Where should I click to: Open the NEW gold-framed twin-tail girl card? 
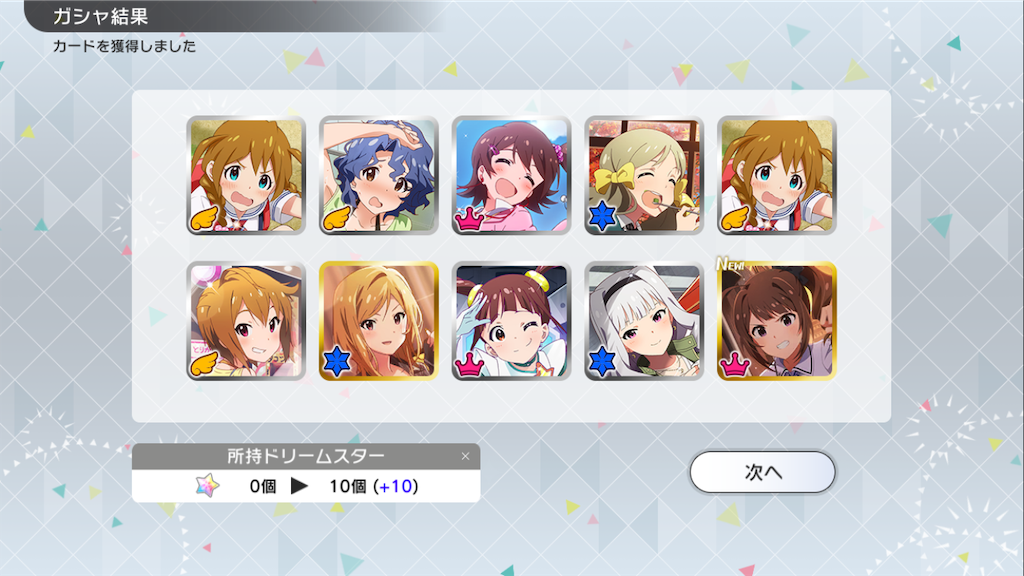(x=776, y=321)
